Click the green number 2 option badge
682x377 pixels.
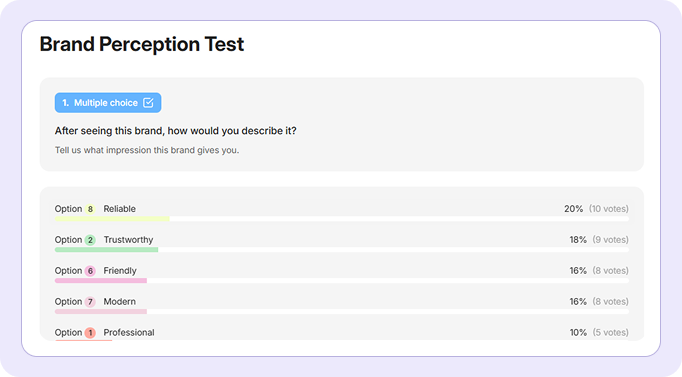pos(90,240)
